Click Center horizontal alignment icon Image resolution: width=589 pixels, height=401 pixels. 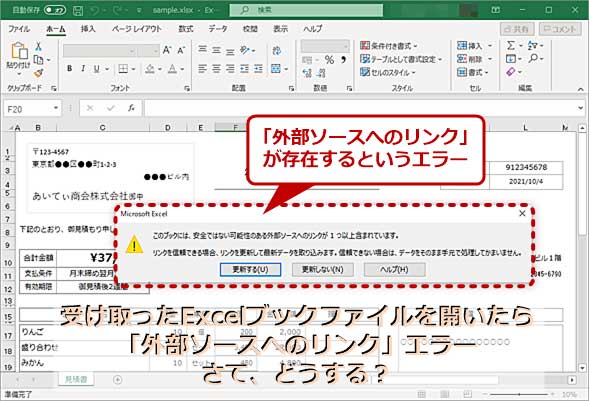[x=216, y=69]
